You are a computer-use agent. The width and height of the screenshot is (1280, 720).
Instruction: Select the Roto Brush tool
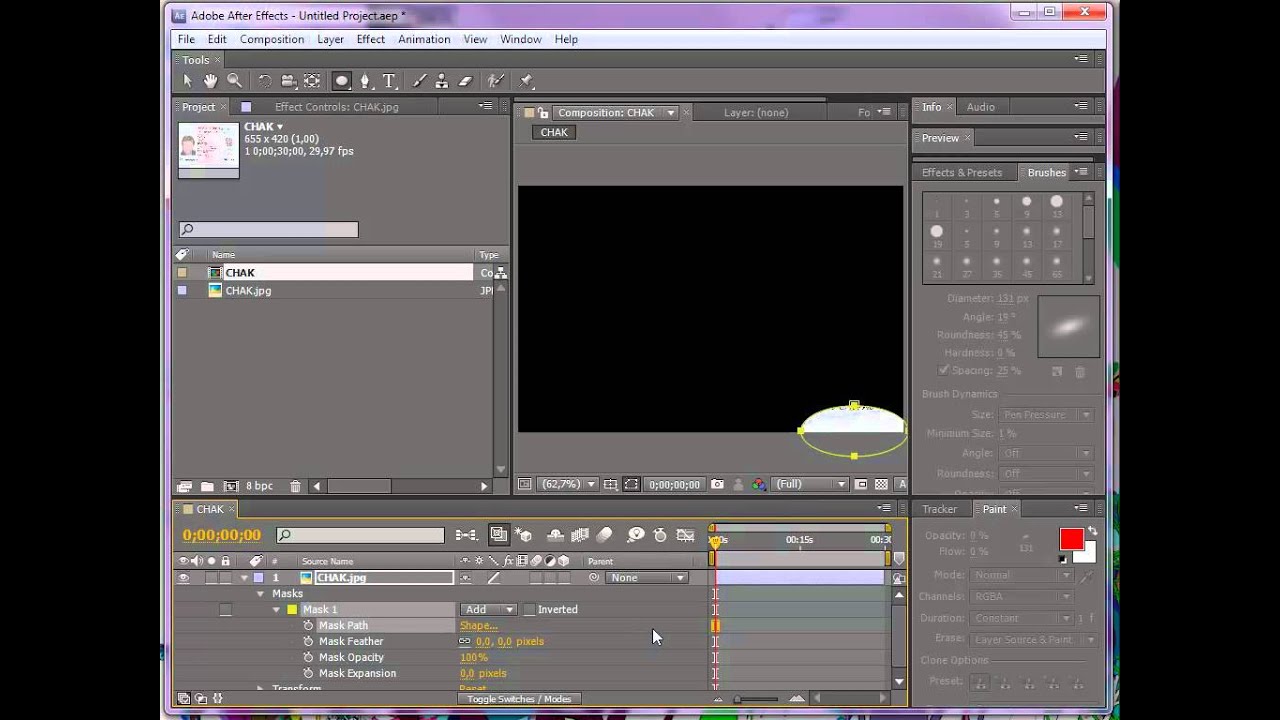click(x=495, y=81)
